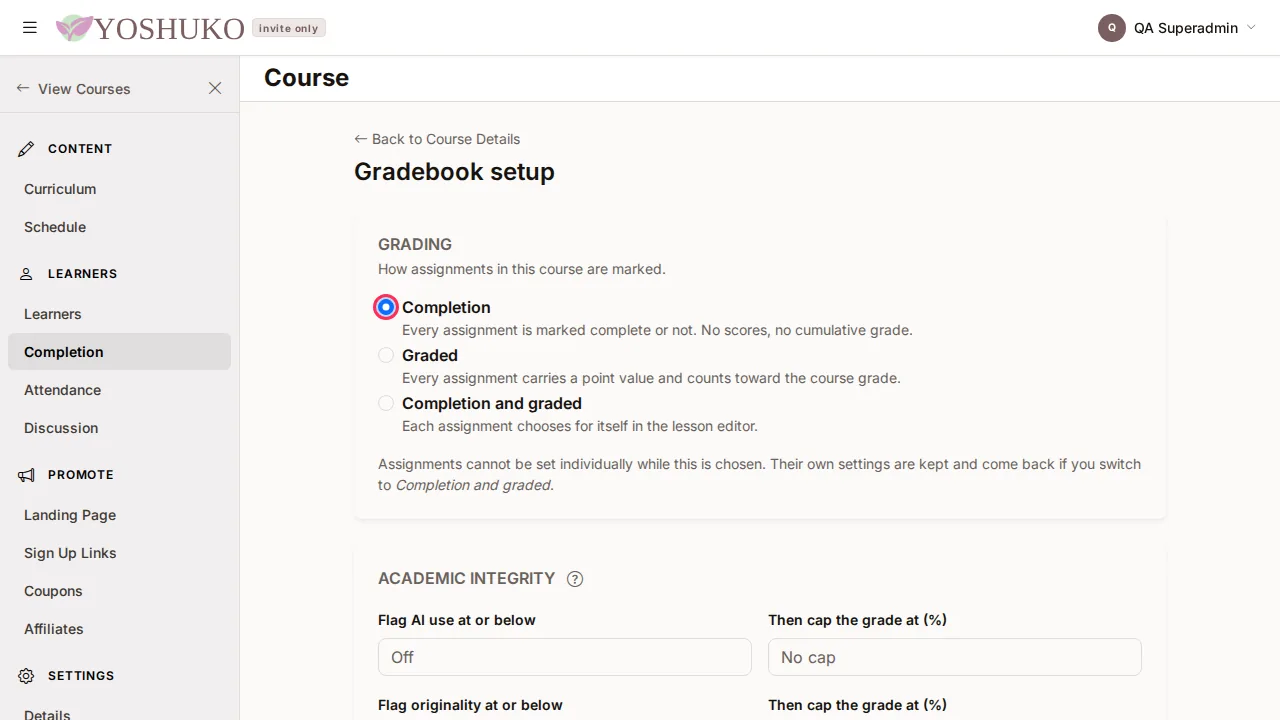Viewport: 1280px width, 720px height.
Task: Click the LEARNERS section header
Action: 83,274
